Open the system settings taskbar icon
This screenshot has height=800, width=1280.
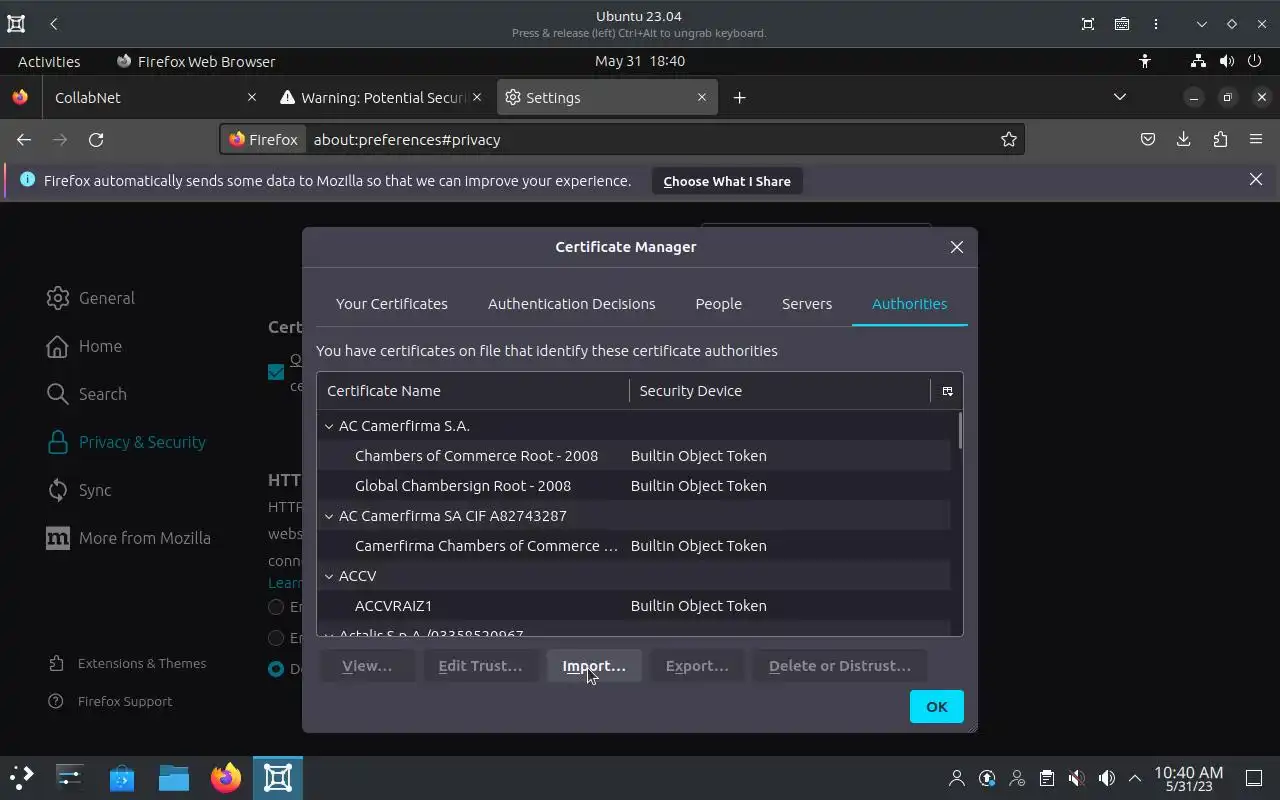click(70, 777)
